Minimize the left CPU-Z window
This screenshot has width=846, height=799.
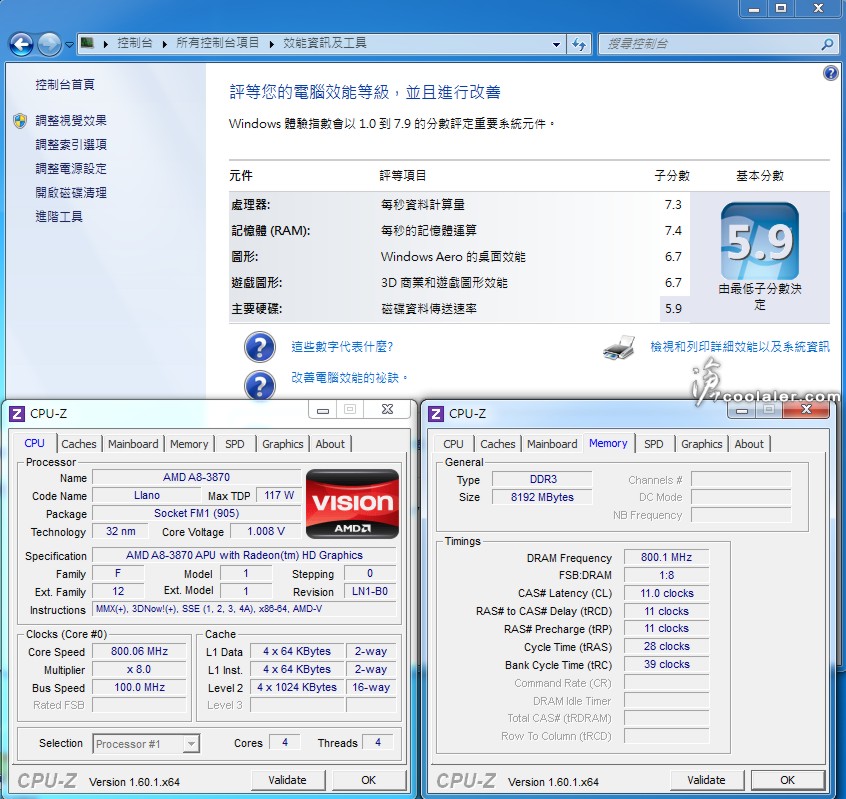click(323, 410)
